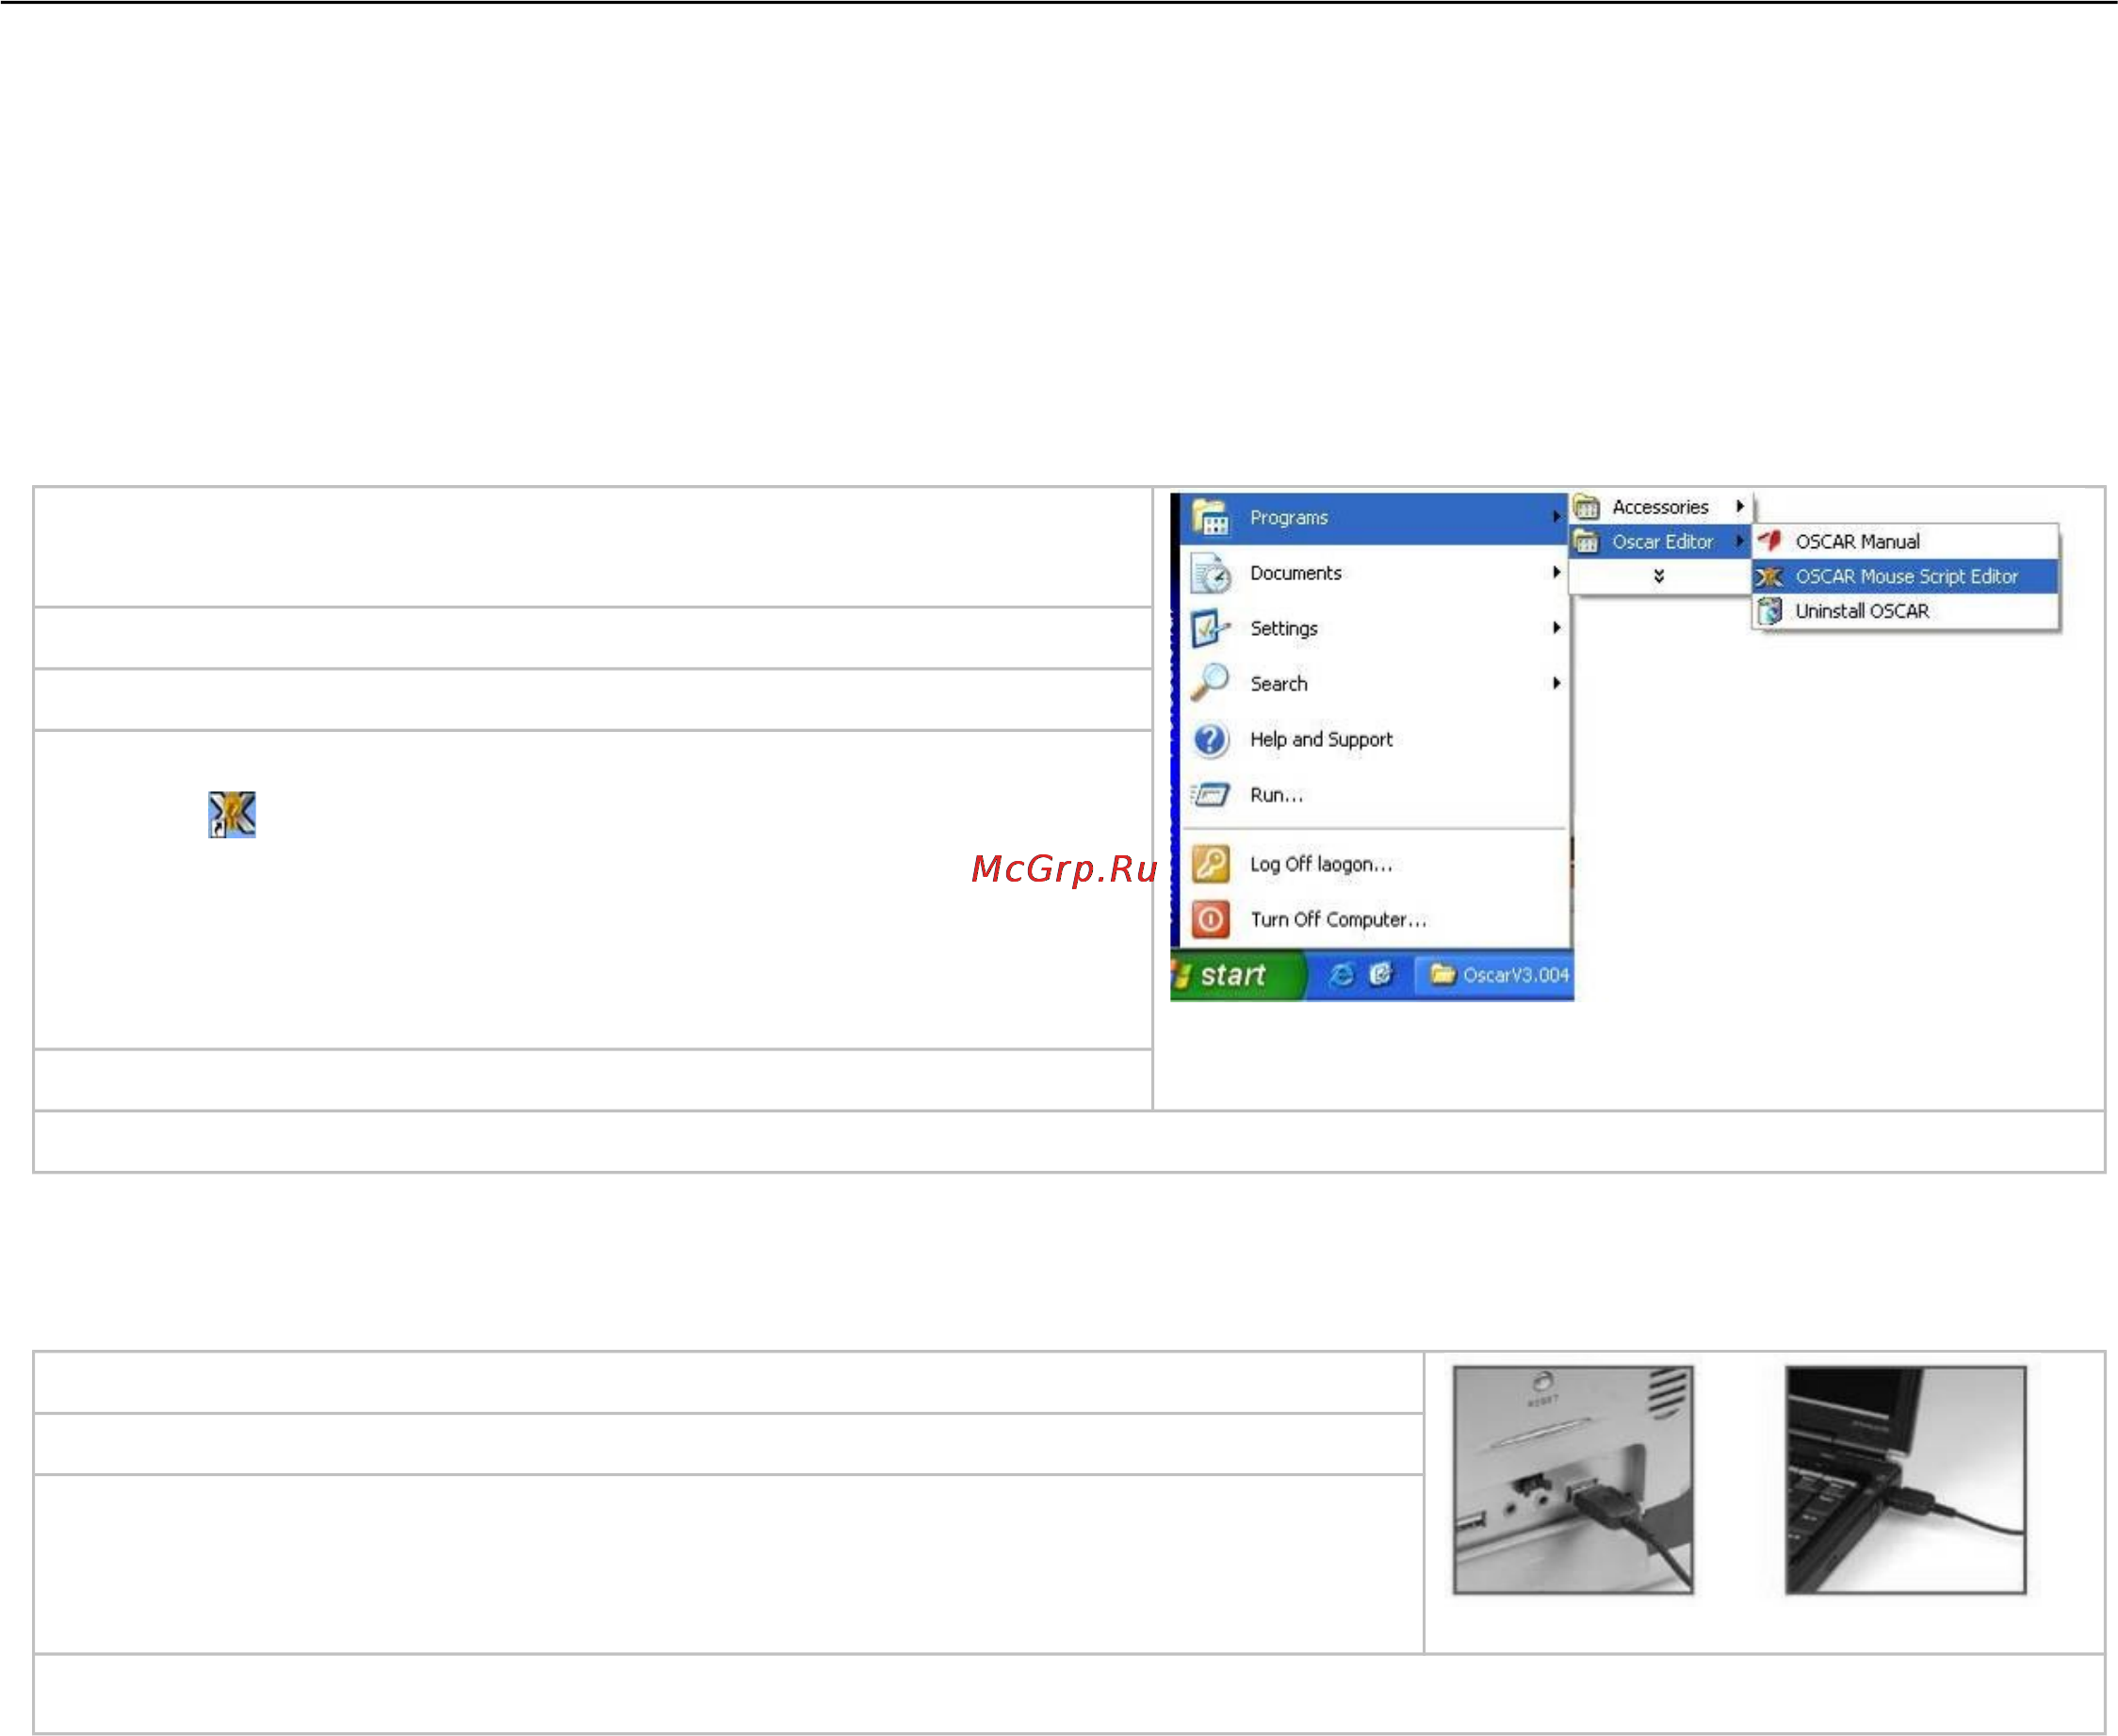Click the desktop PC USB port photo
The height and width of the screenshot is (1736, 2118).
1573,1480
